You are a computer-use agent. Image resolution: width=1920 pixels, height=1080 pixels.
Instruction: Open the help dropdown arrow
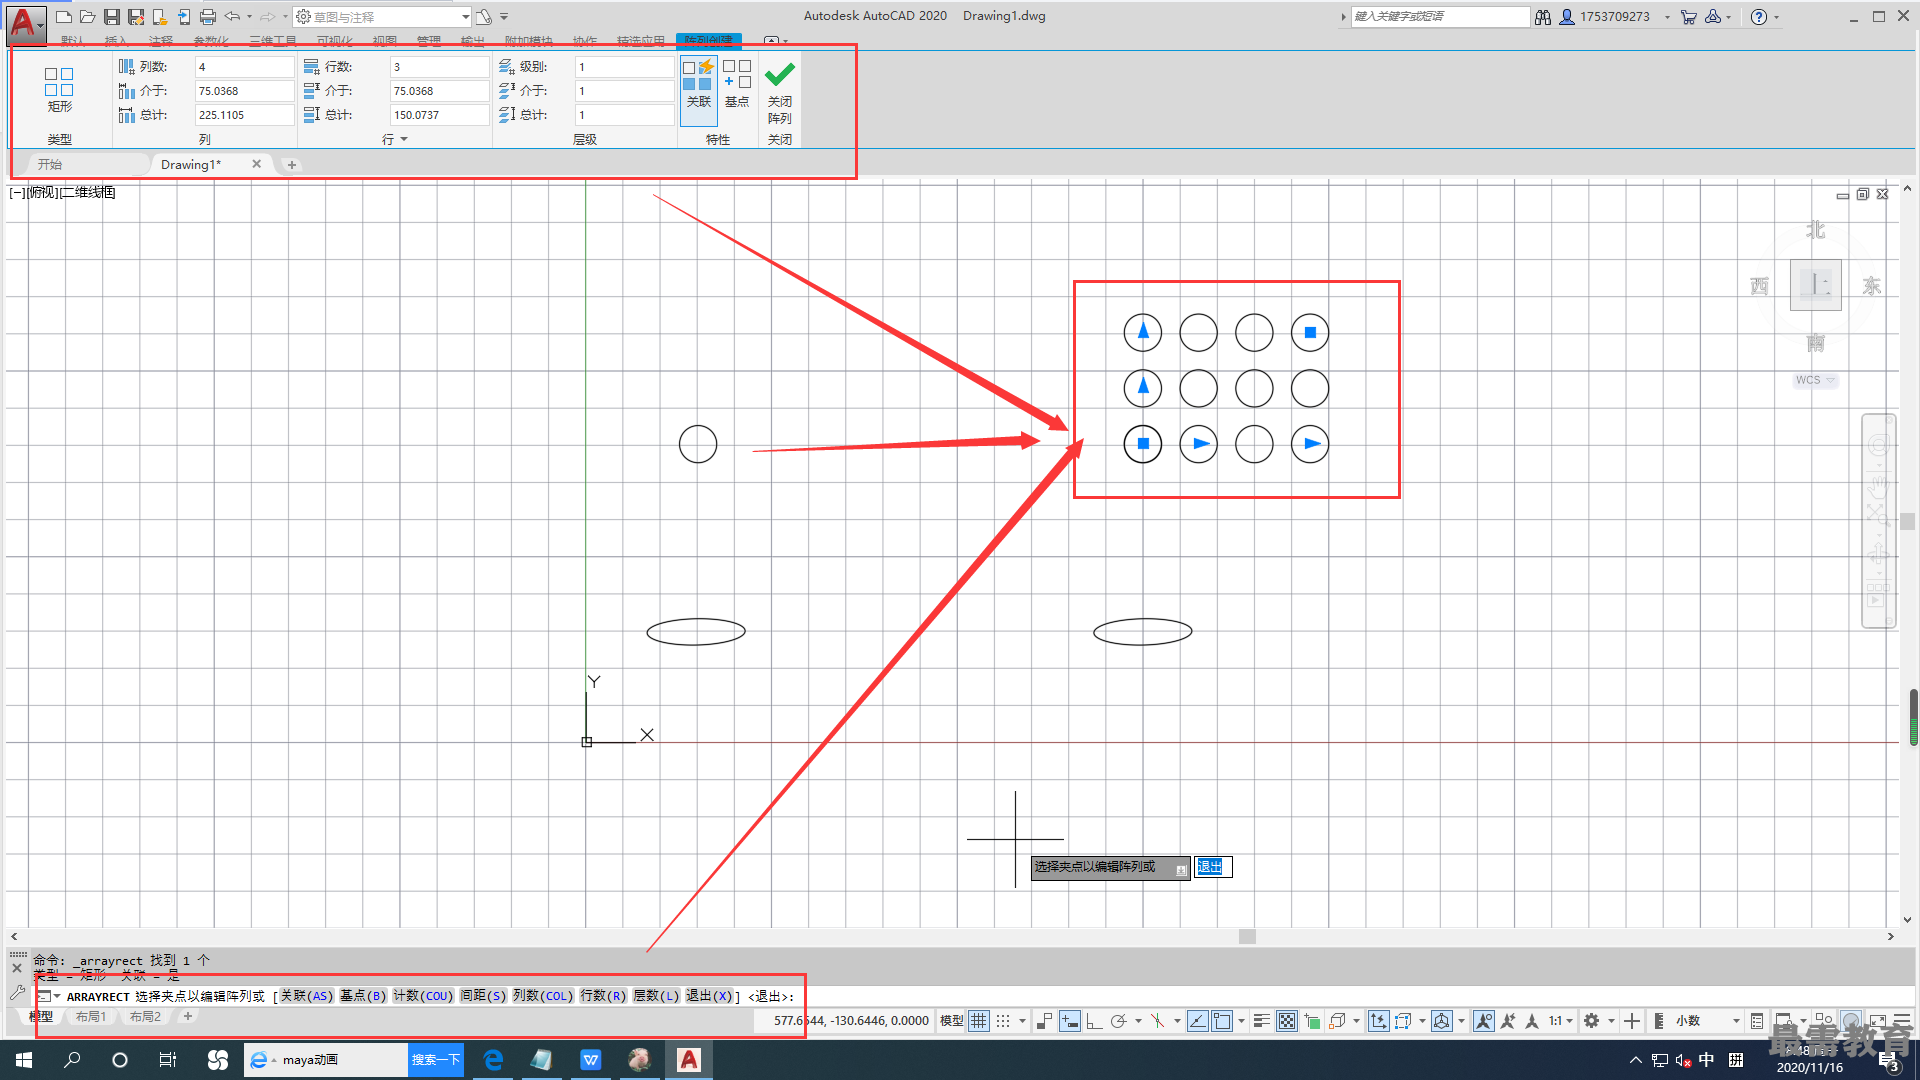1776,17
